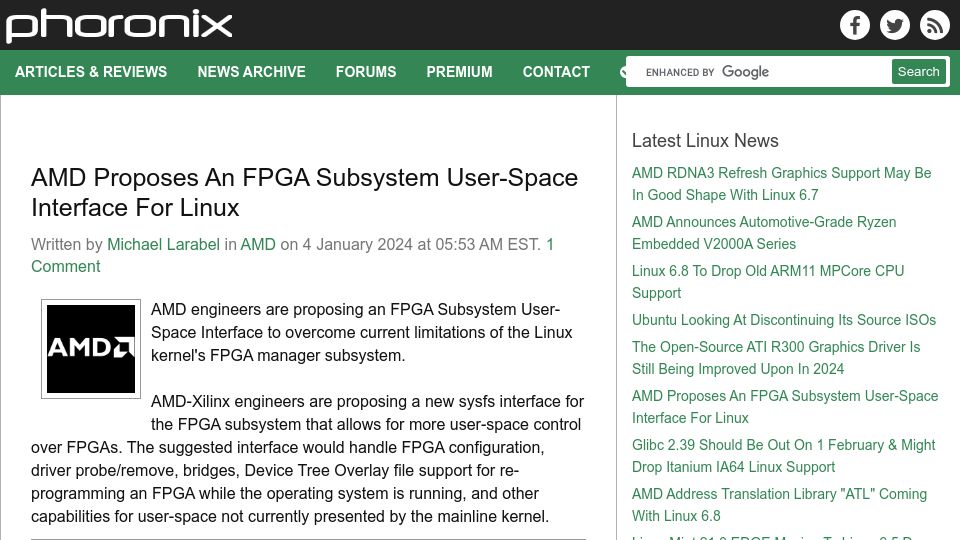The image size is (960, 540).
Task: Click the green Search button
Action: (x=918, y=72)
